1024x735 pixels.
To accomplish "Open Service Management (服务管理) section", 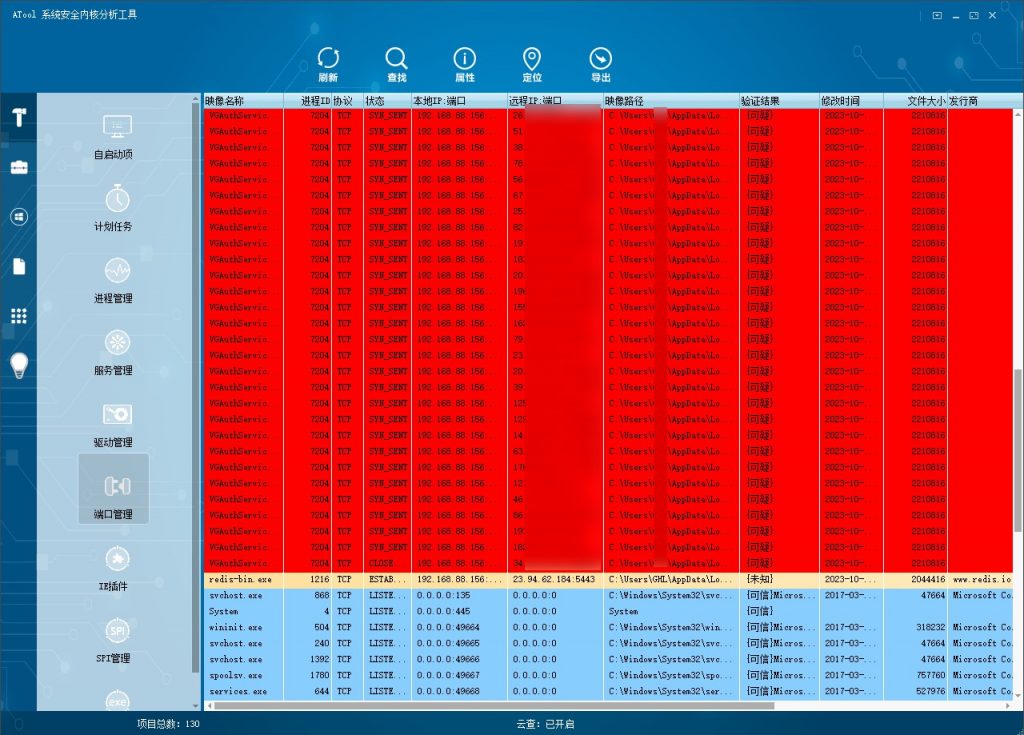I will (x=114, y=352).
